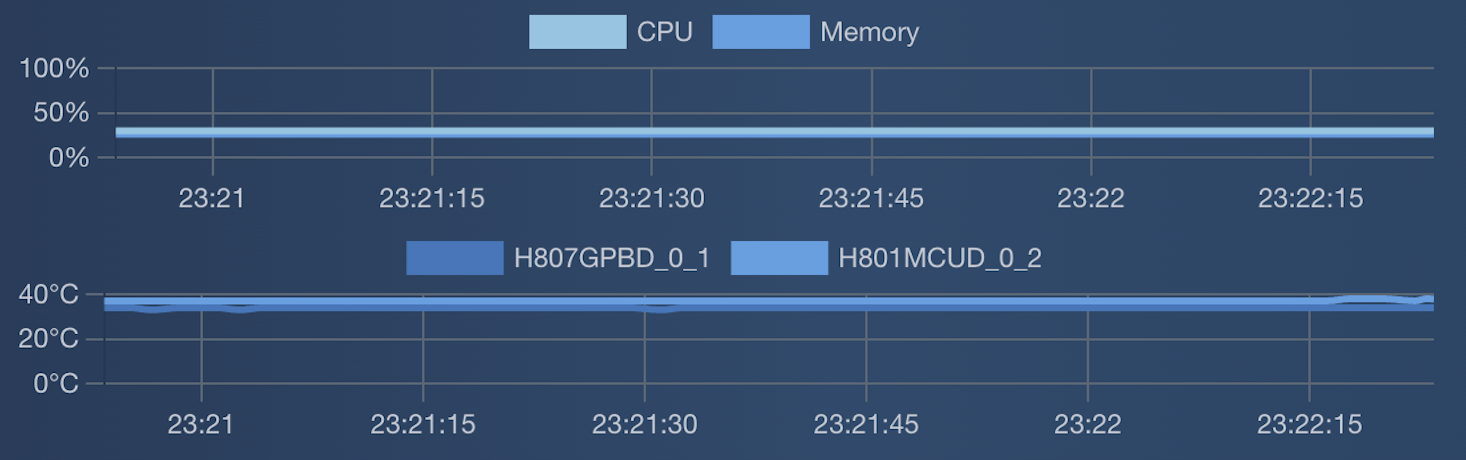The height and width of the screenshot is (460, 1466).
Task: Toggle the H807GPBD_0_1 temperature series label
Action: coord(612,259)
